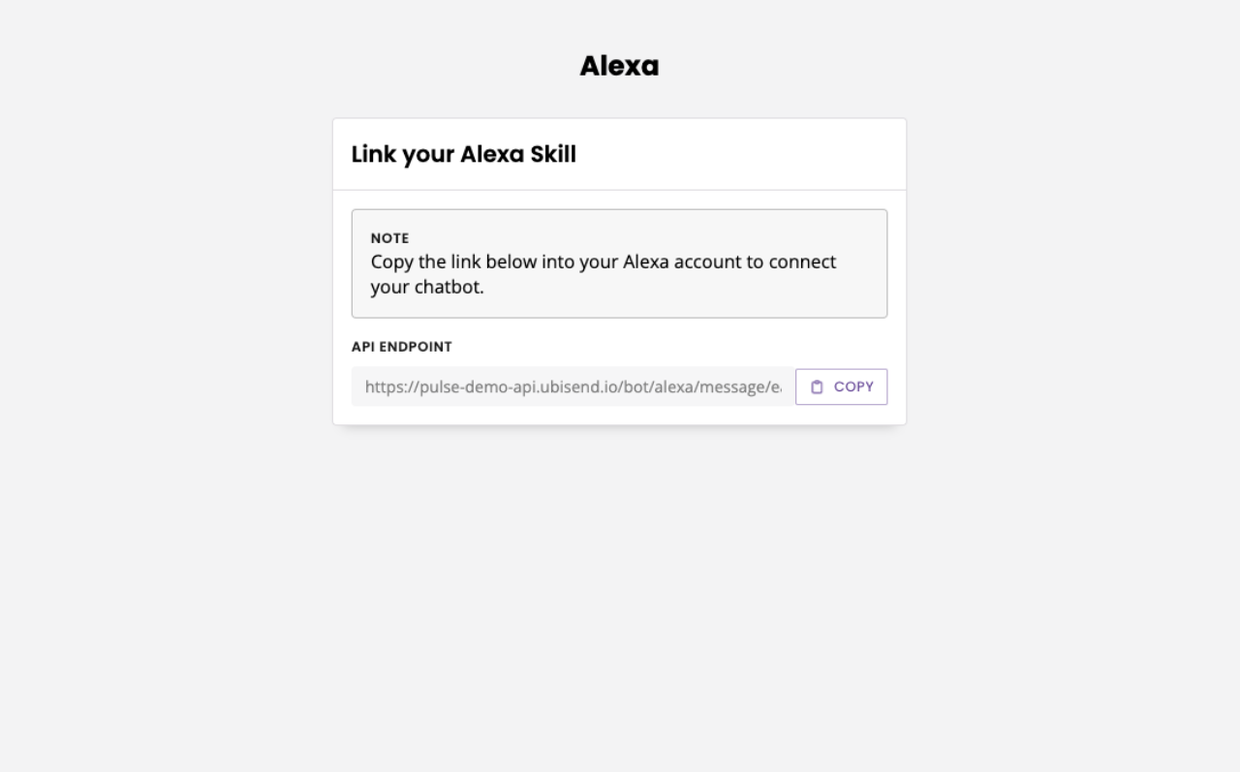Click the bold Alexa header text
The height and width of the screenshot is (772, 1240).
(619, 65)
